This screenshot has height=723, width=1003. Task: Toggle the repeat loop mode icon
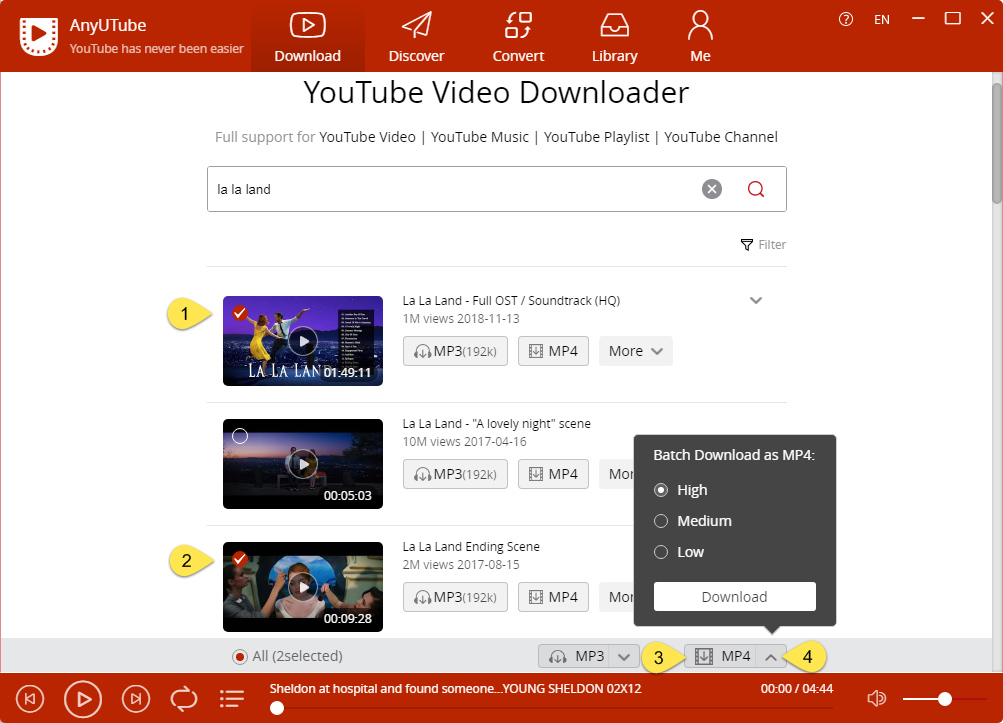click(x=184, y=699)
